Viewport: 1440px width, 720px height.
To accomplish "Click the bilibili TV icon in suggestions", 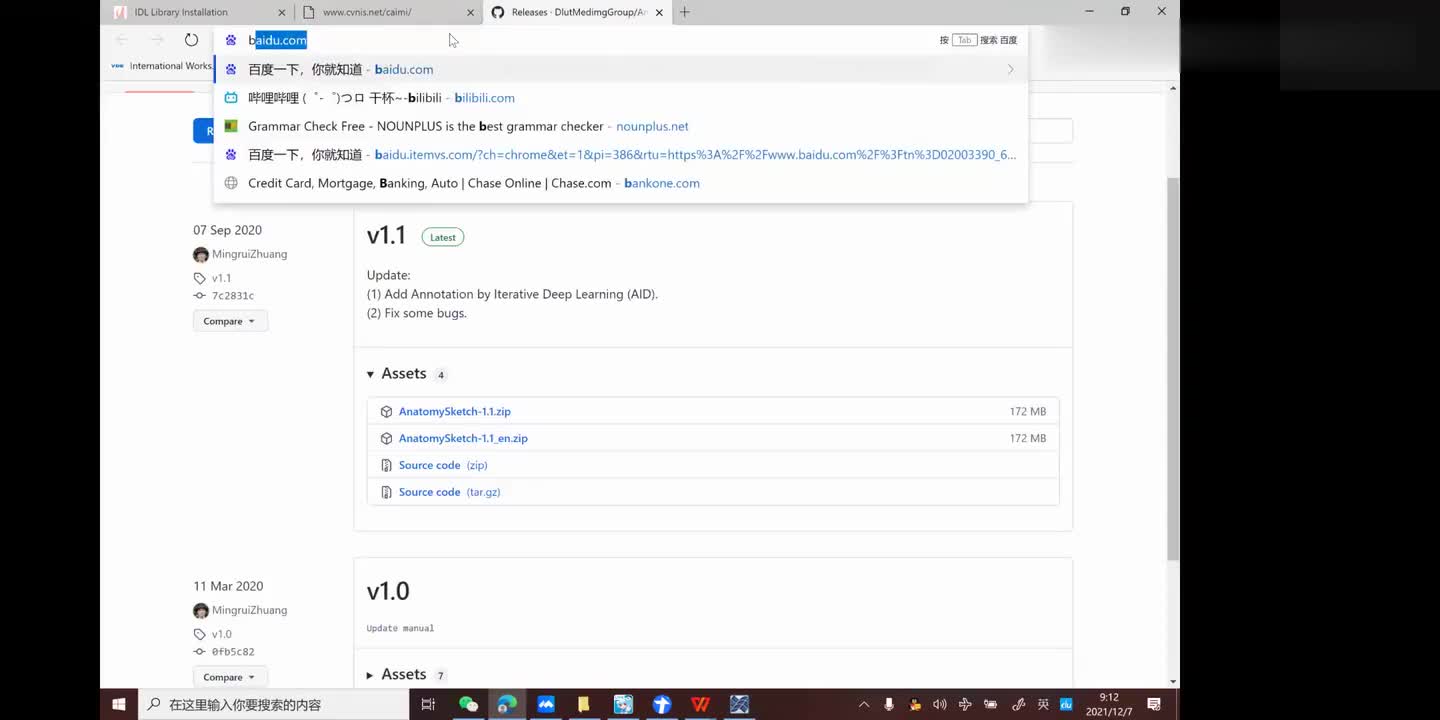I will (x=231, y=98).
